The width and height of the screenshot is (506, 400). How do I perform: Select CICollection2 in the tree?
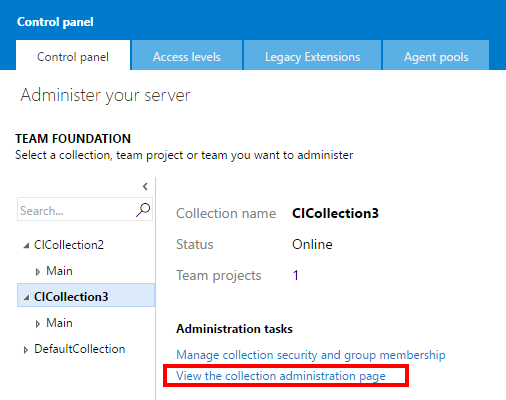(69, 245)
